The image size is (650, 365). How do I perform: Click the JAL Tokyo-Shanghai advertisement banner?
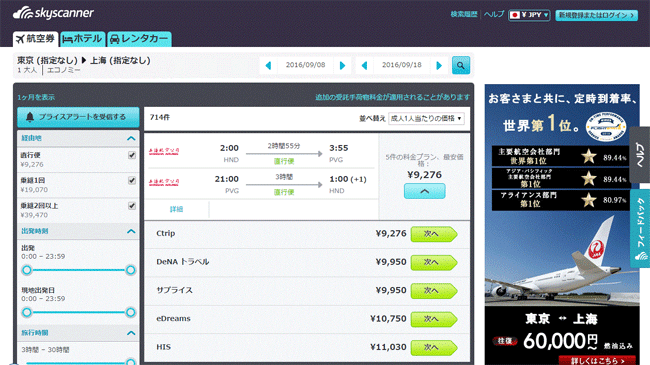pyautogui.click(x=562, y=224)
